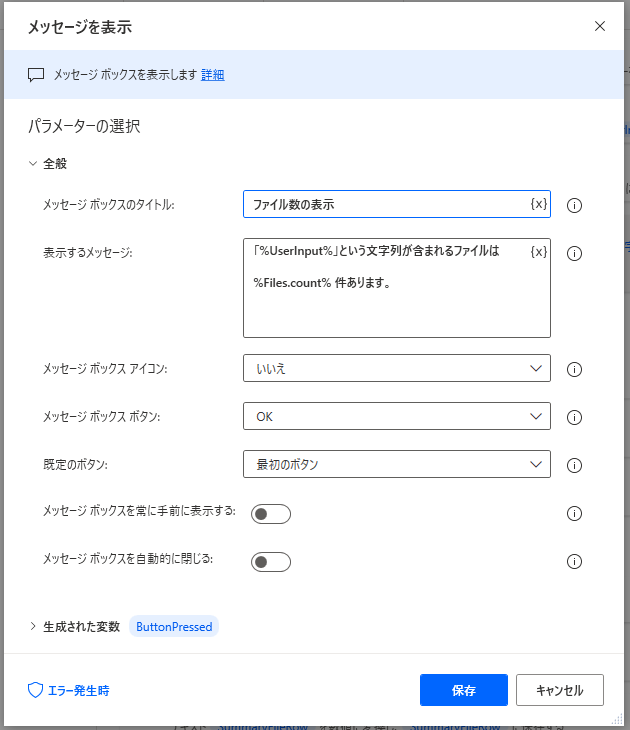Toggle メッセージ ボックスを自動的に閉じる switch

(x=271, y=562)
